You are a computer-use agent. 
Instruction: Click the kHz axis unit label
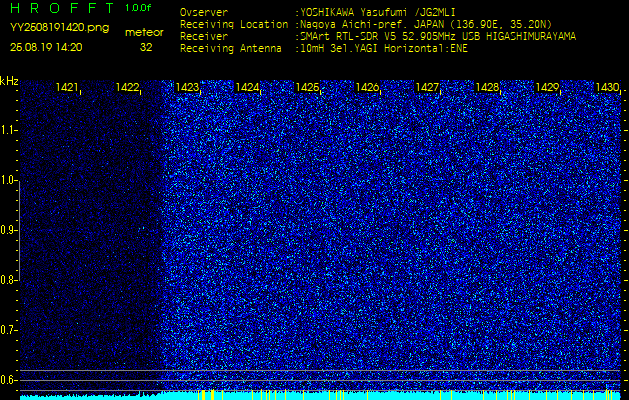point(9,81)
